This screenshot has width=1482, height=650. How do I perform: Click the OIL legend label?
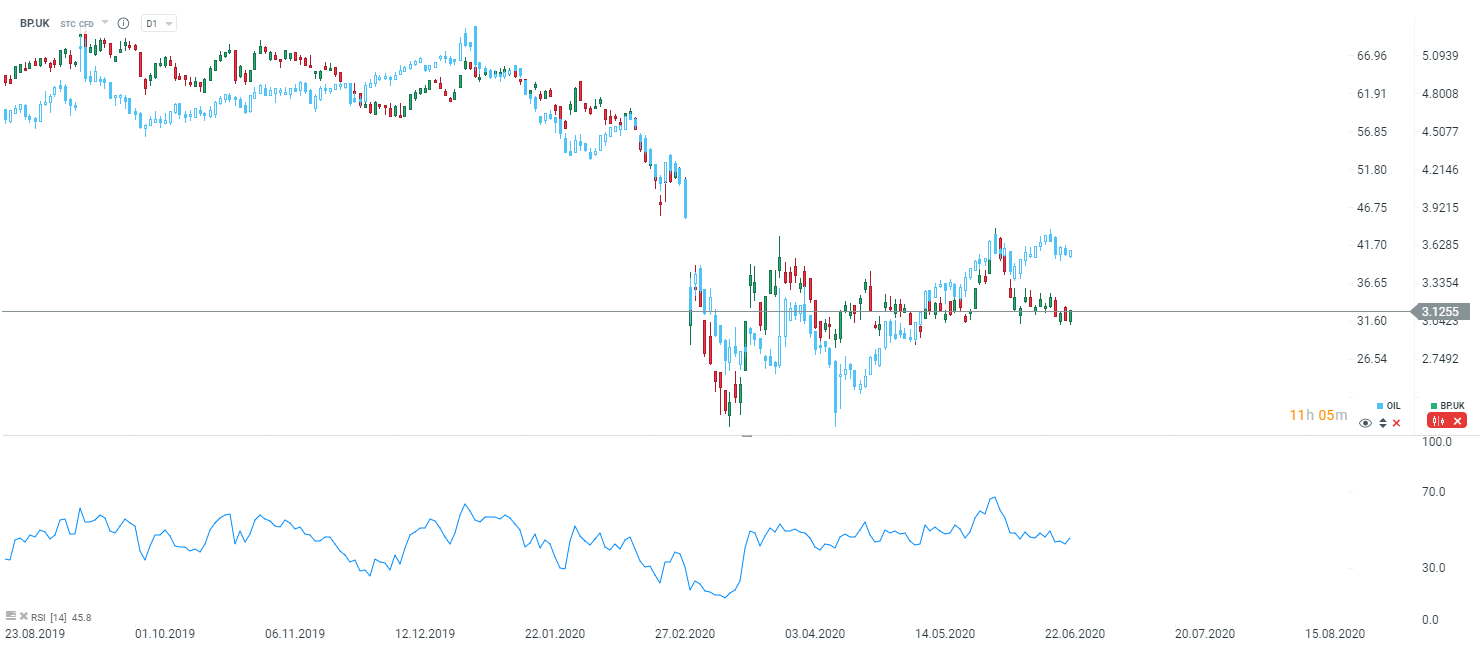coord(1393,406)
